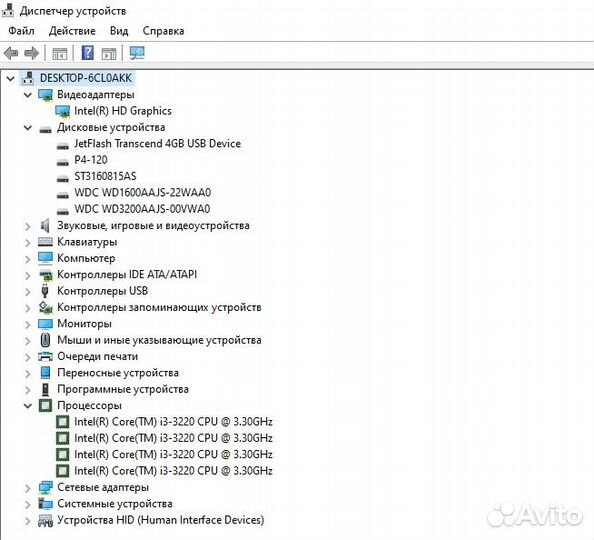The width and height of the screenshot is (594, 540).
Task: Click the monitor icon next to Компьютер
Action: (x=45, y=258)
